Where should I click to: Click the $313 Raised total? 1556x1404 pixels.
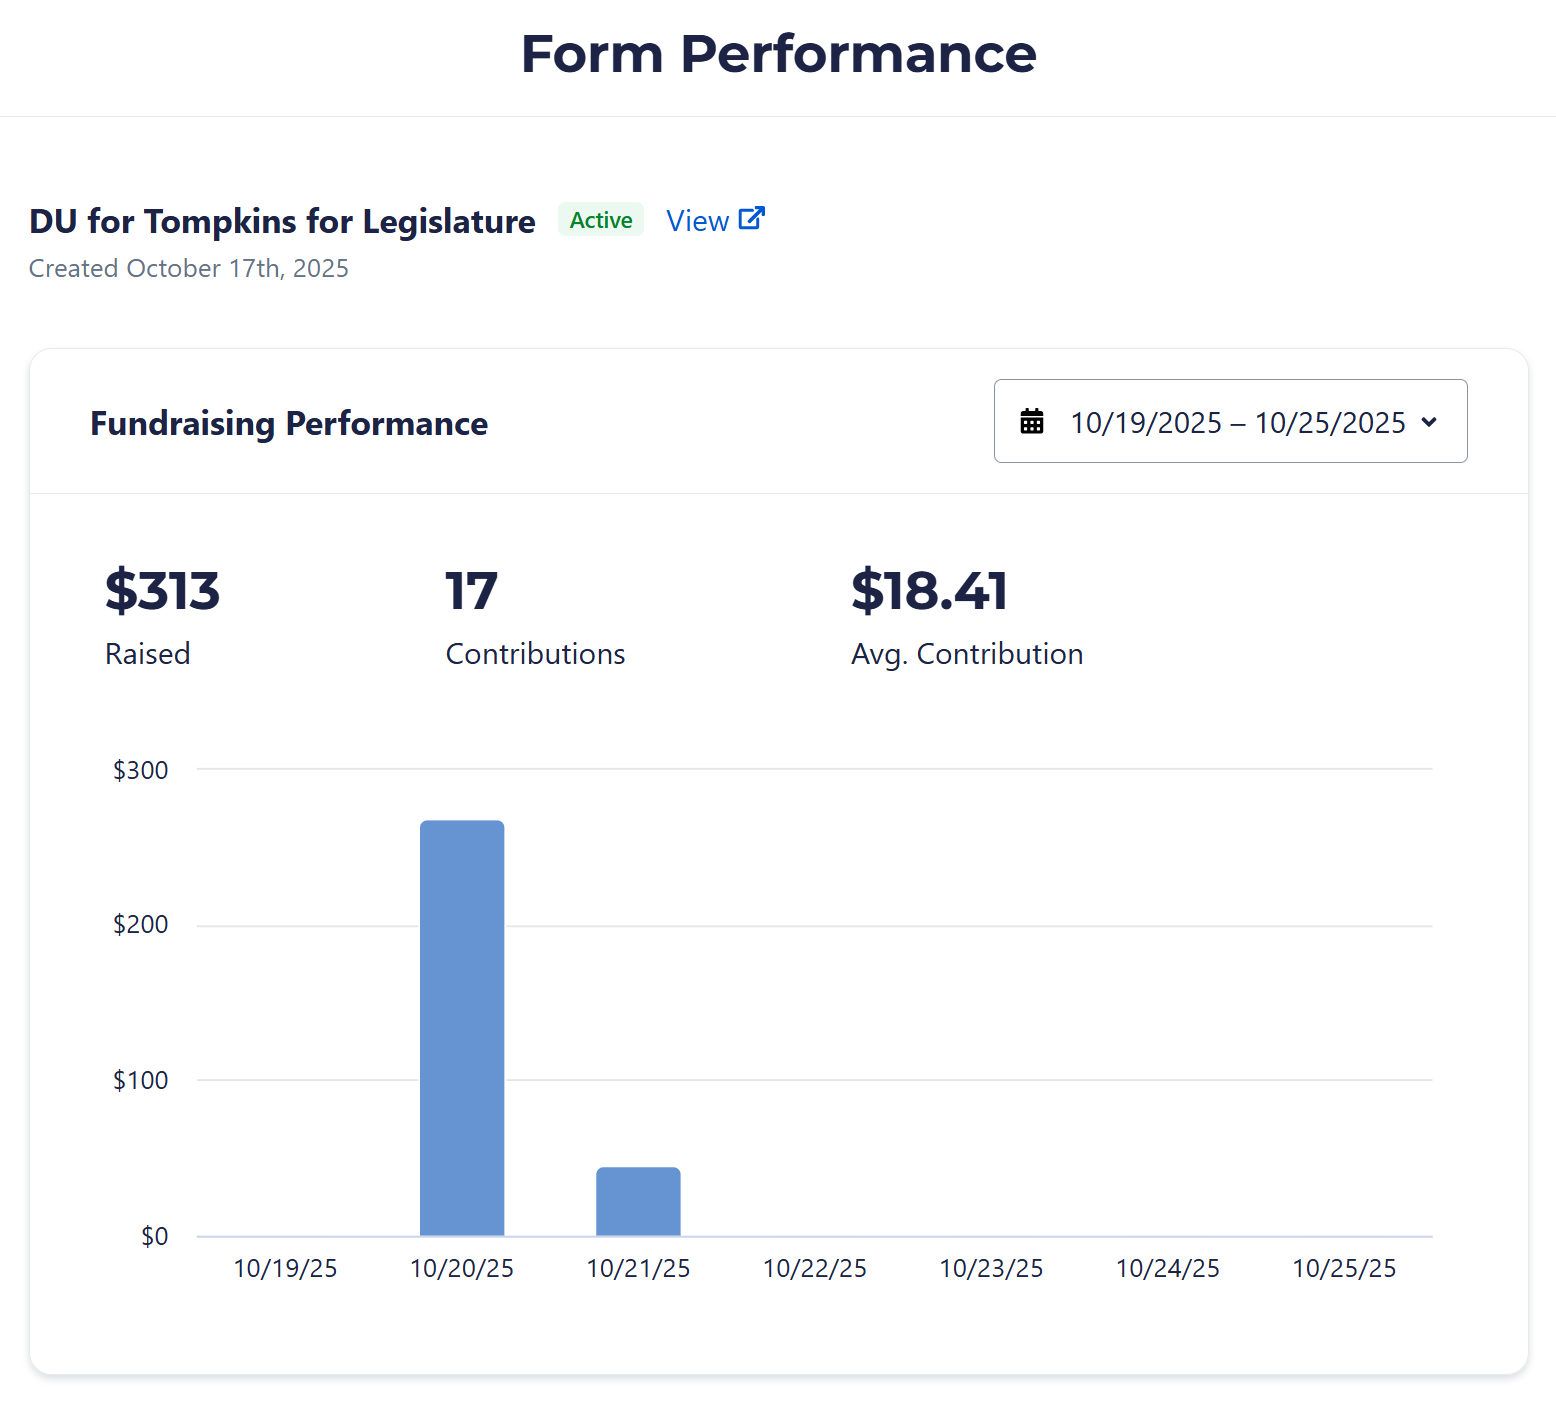pyautogui.click(x=162, y=591)
